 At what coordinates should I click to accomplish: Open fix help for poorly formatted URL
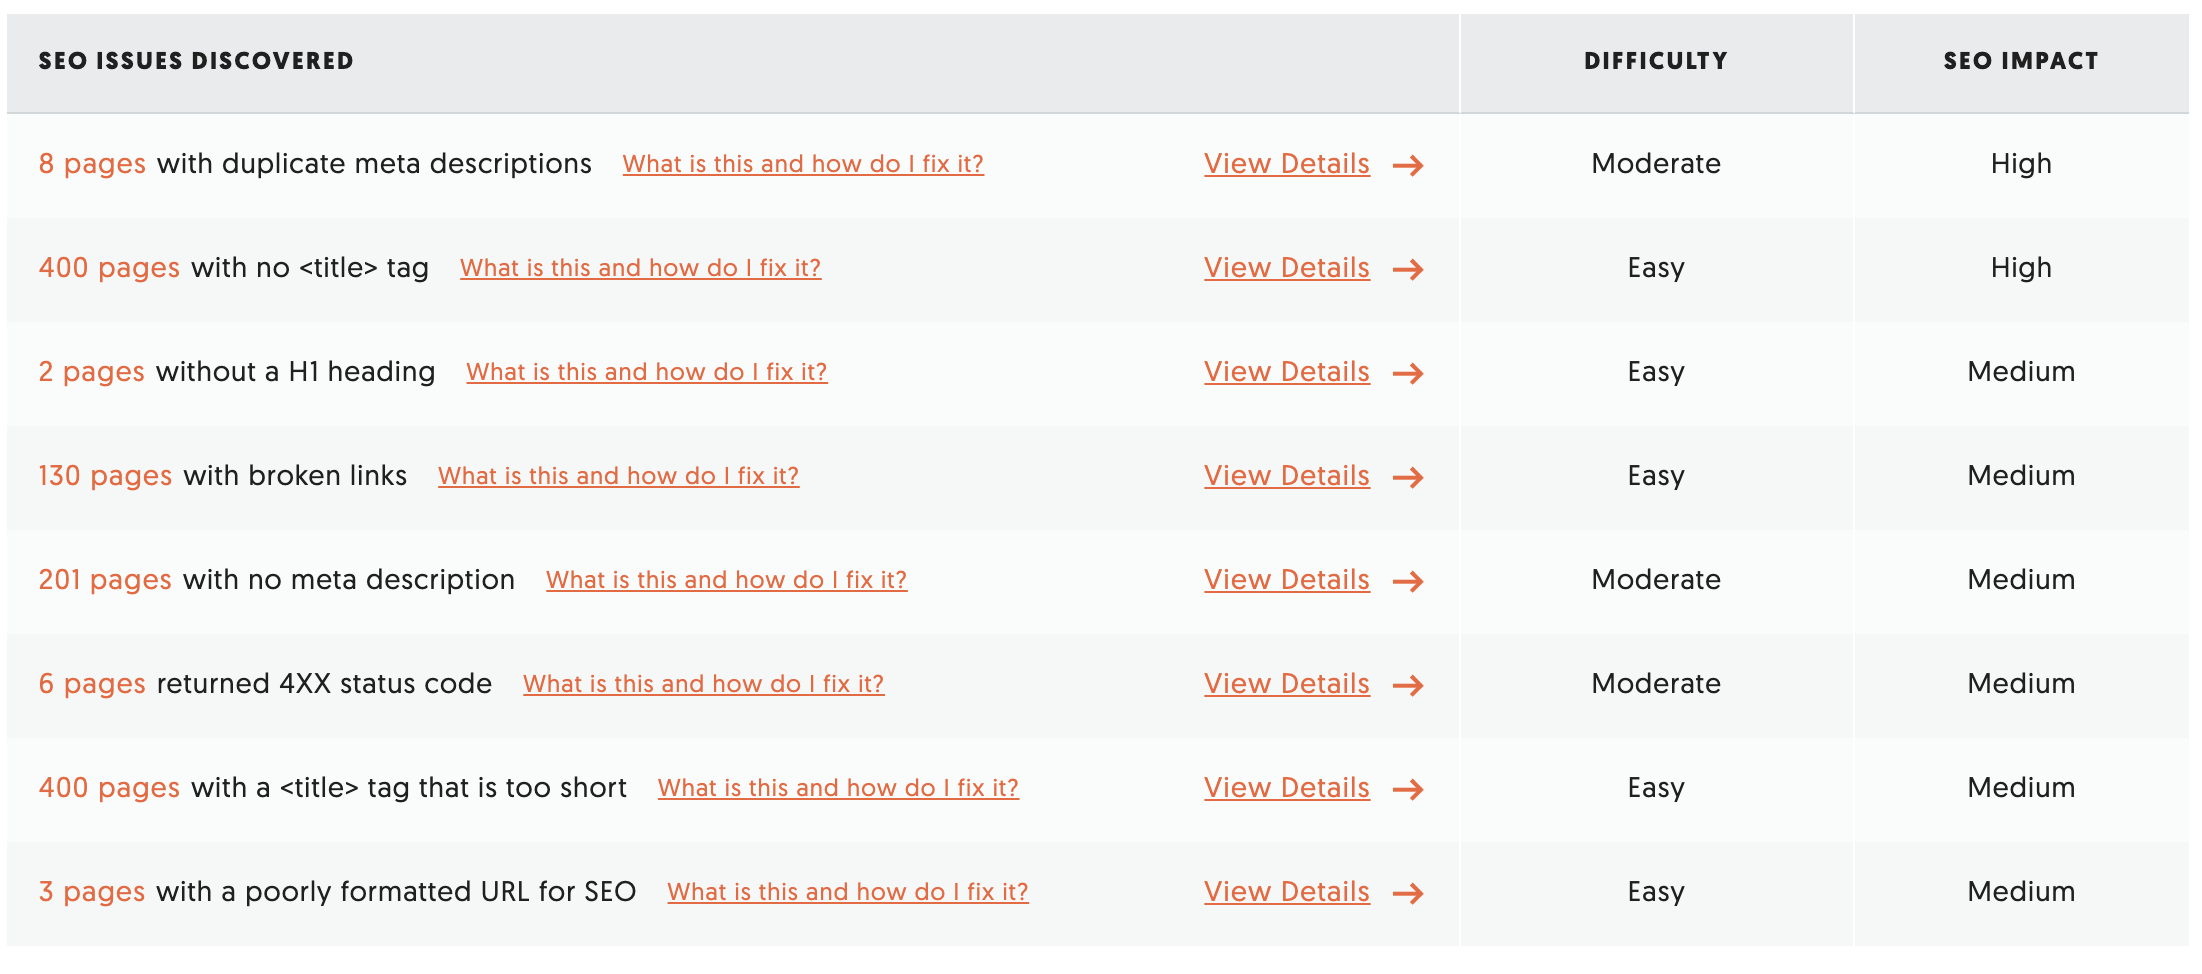pos(847,892)
